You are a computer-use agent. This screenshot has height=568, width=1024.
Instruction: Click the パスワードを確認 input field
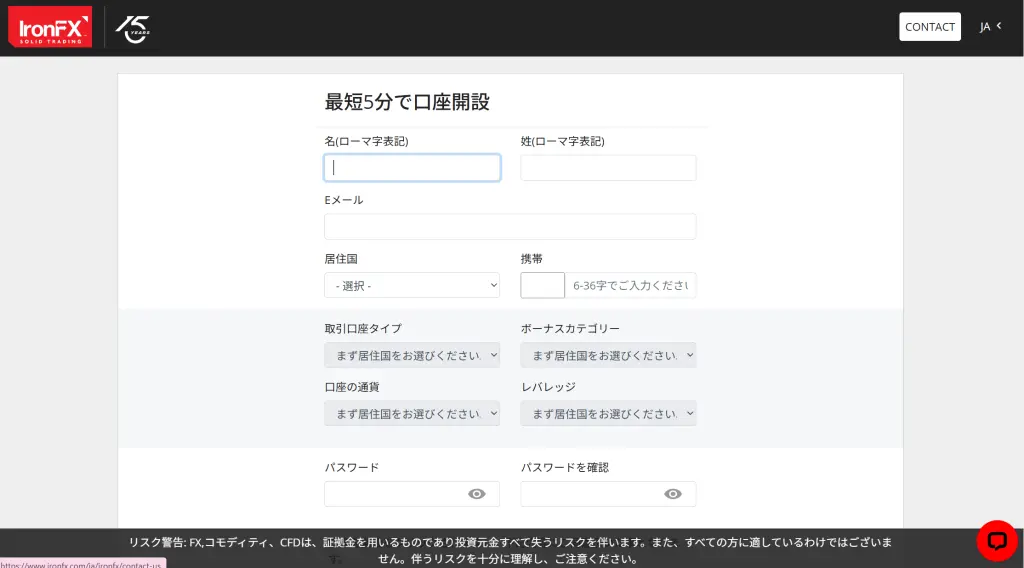[x=591, y=494]
